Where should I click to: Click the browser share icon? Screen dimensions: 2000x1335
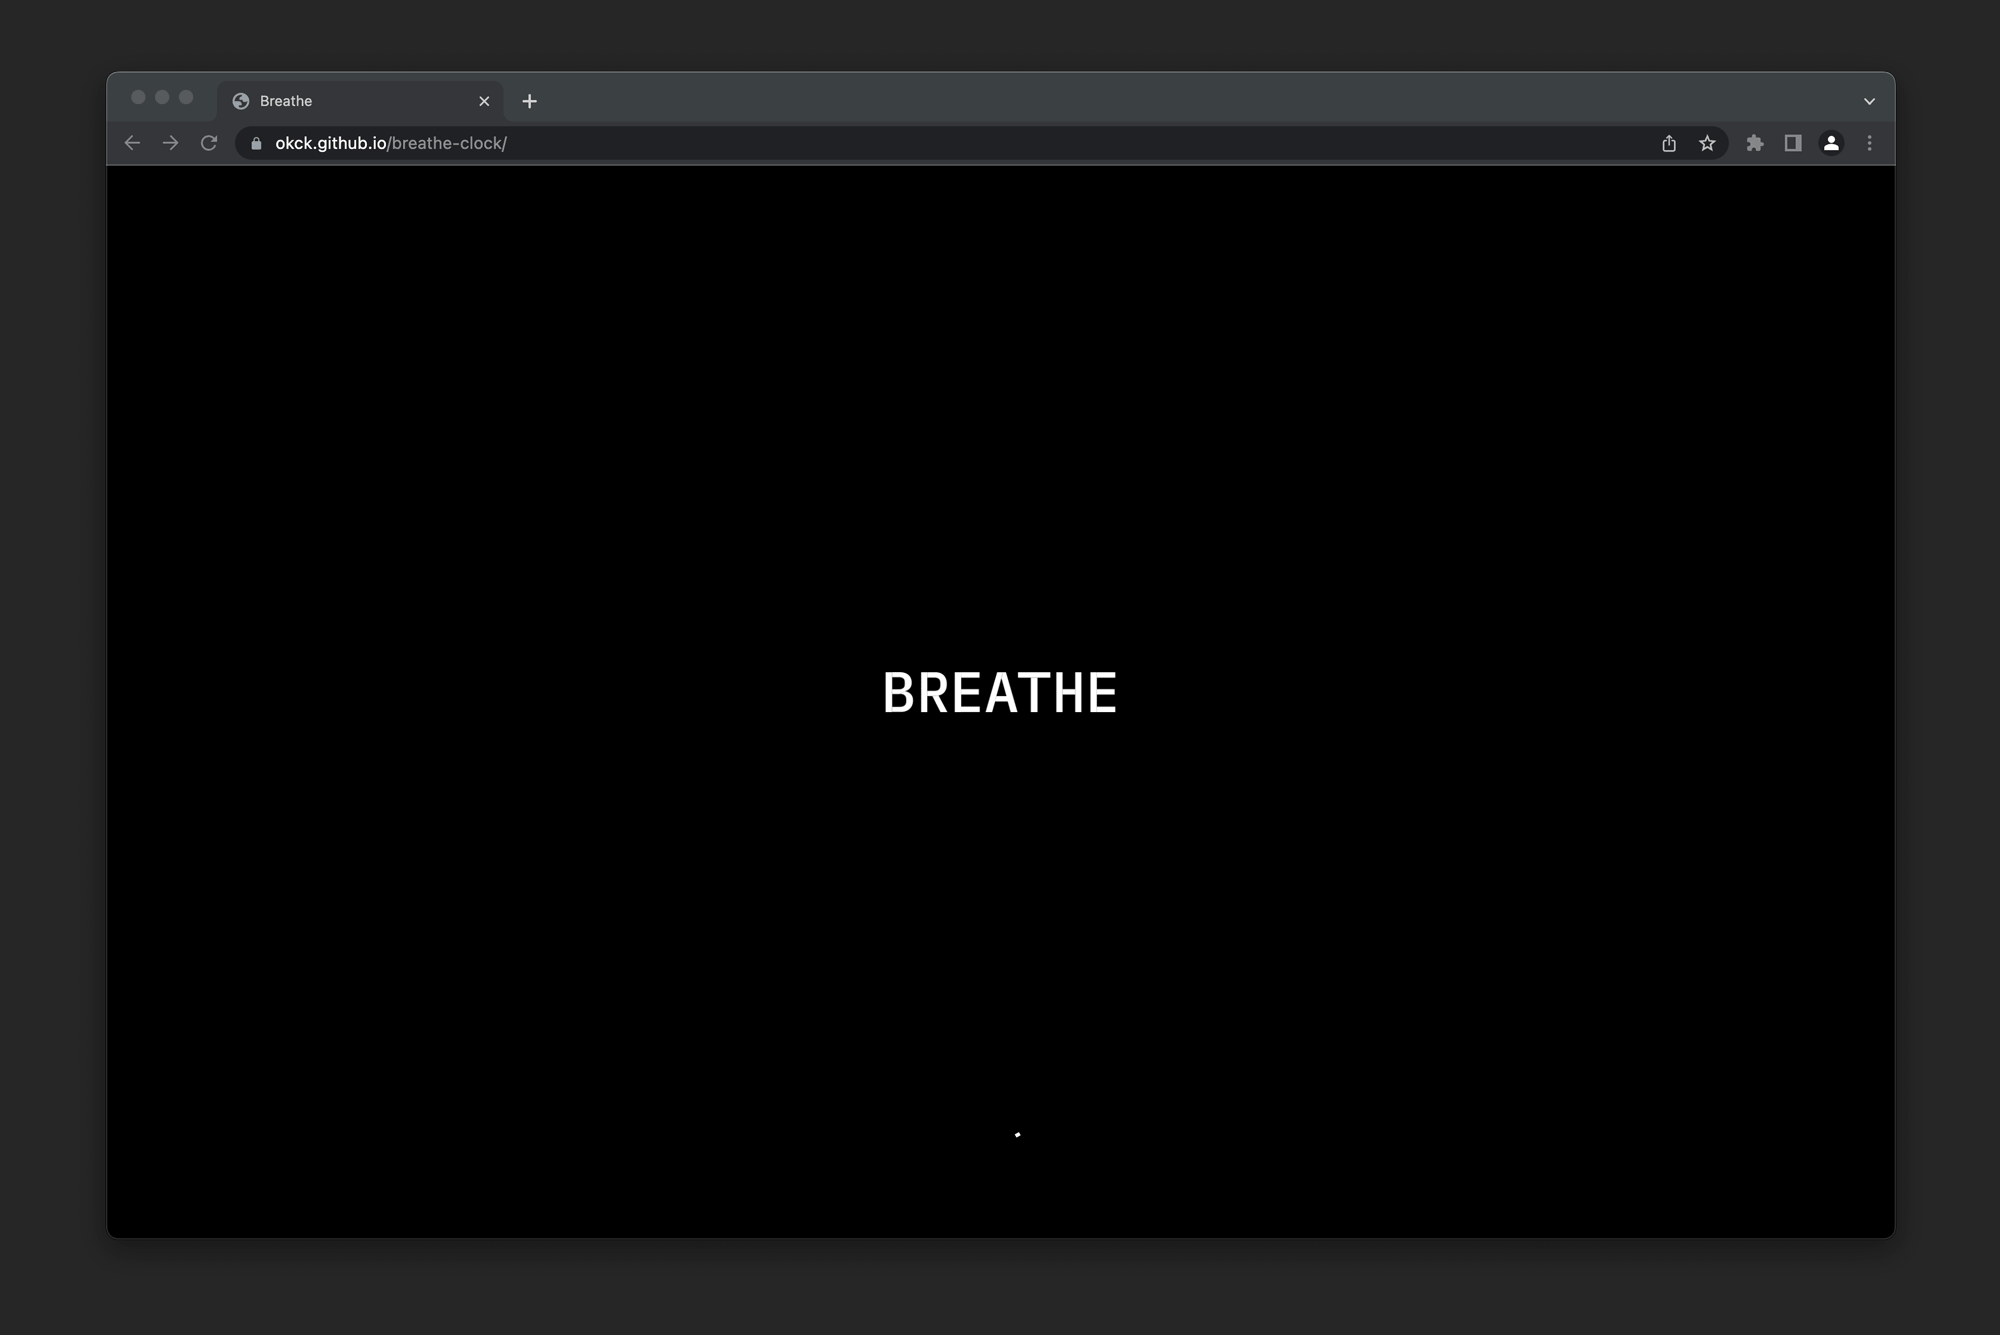[x=1668, y=143]
